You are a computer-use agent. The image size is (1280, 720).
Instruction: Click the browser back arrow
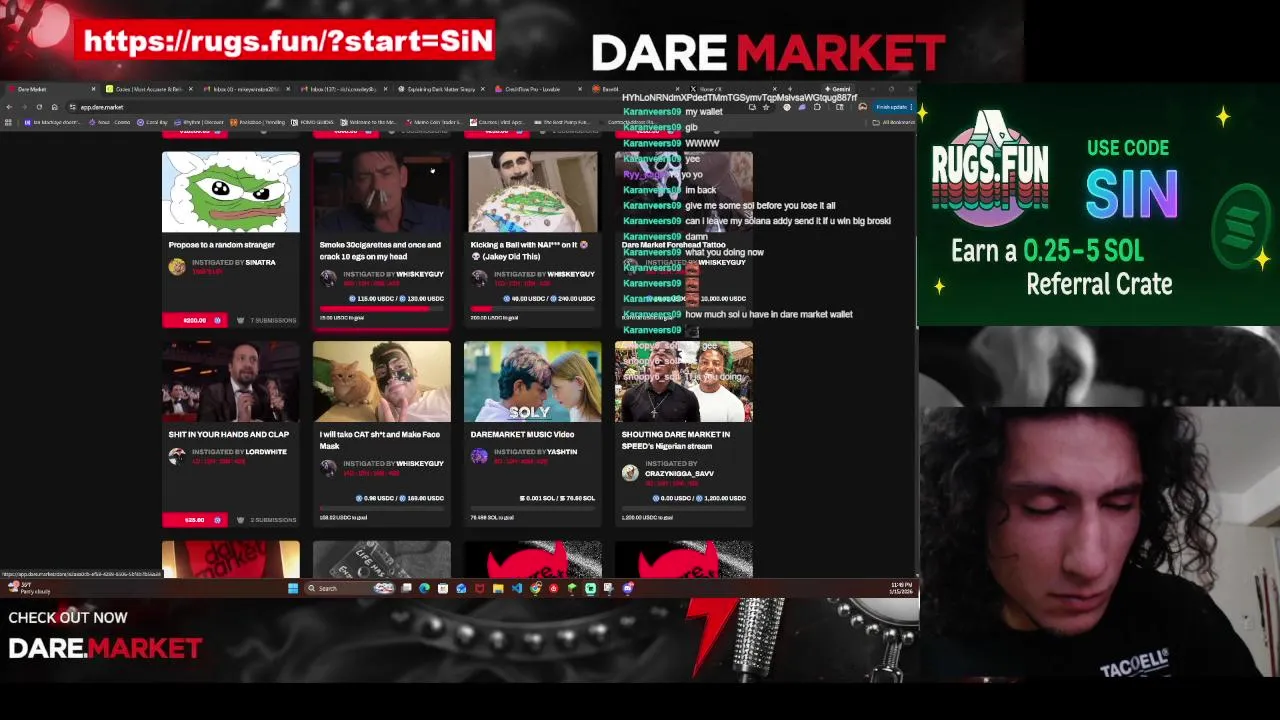pos(10,107)
